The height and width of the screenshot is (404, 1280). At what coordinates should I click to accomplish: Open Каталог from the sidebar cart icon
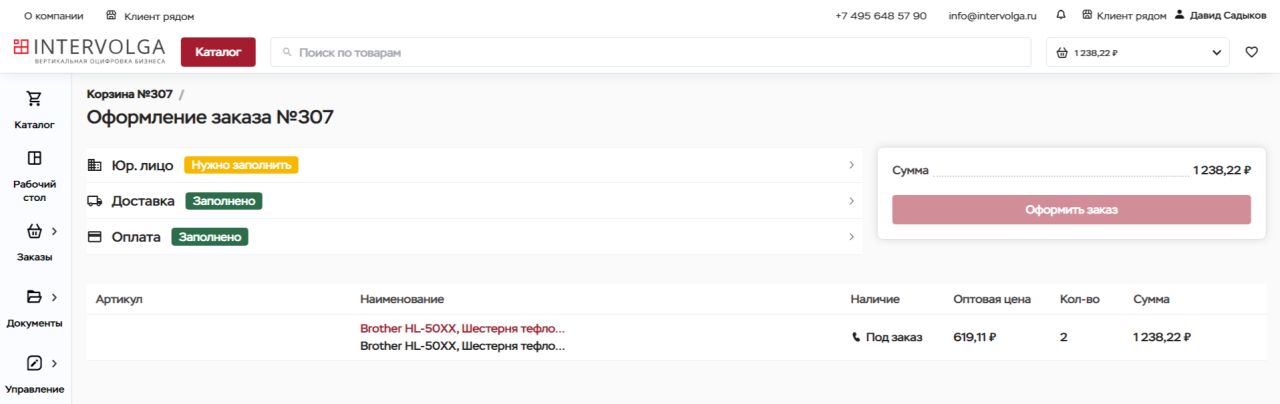pos(34,99)
